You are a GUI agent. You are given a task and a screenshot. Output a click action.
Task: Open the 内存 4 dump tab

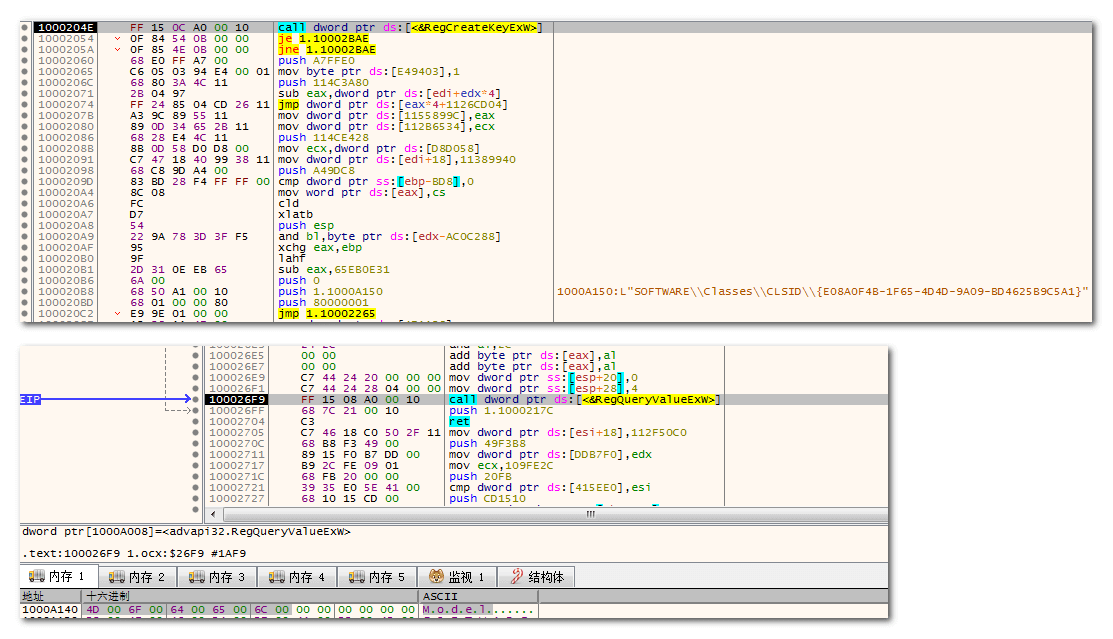coord(297,577)
